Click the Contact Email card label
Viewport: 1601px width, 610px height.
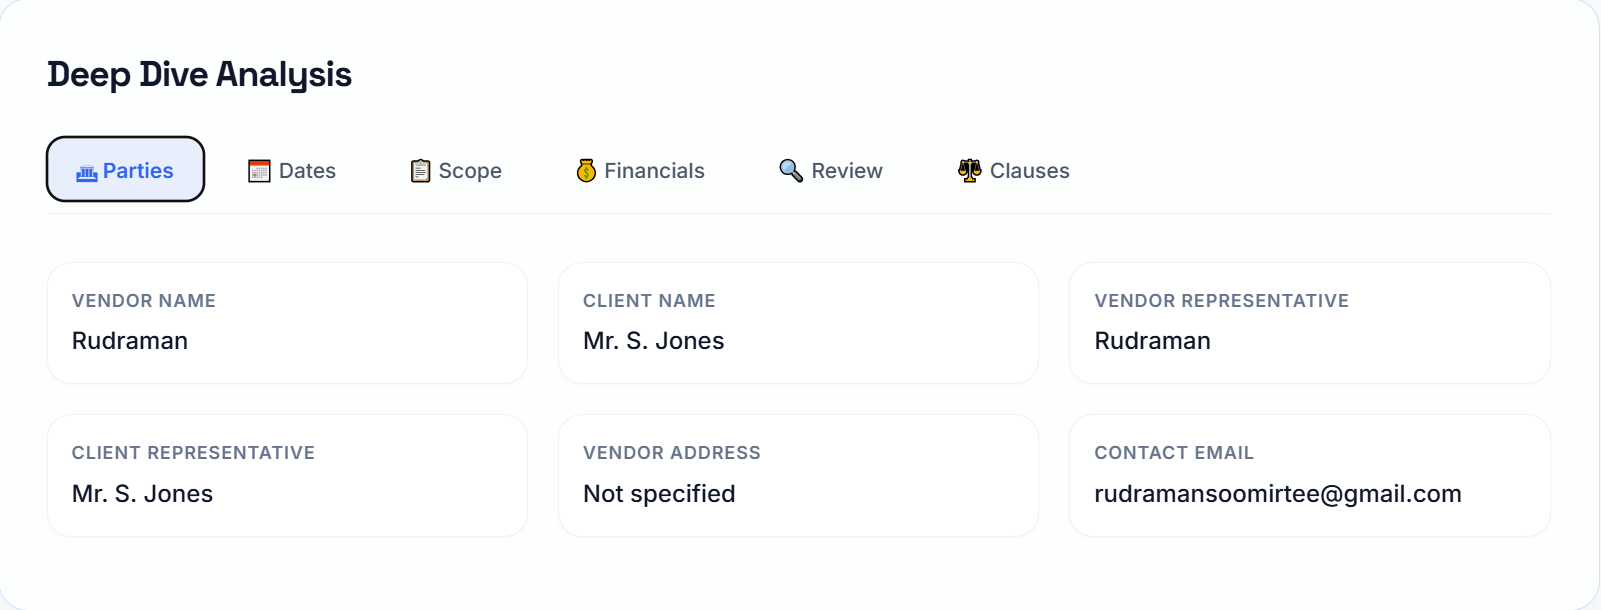pyautogui.click(x=1173, y=453)
